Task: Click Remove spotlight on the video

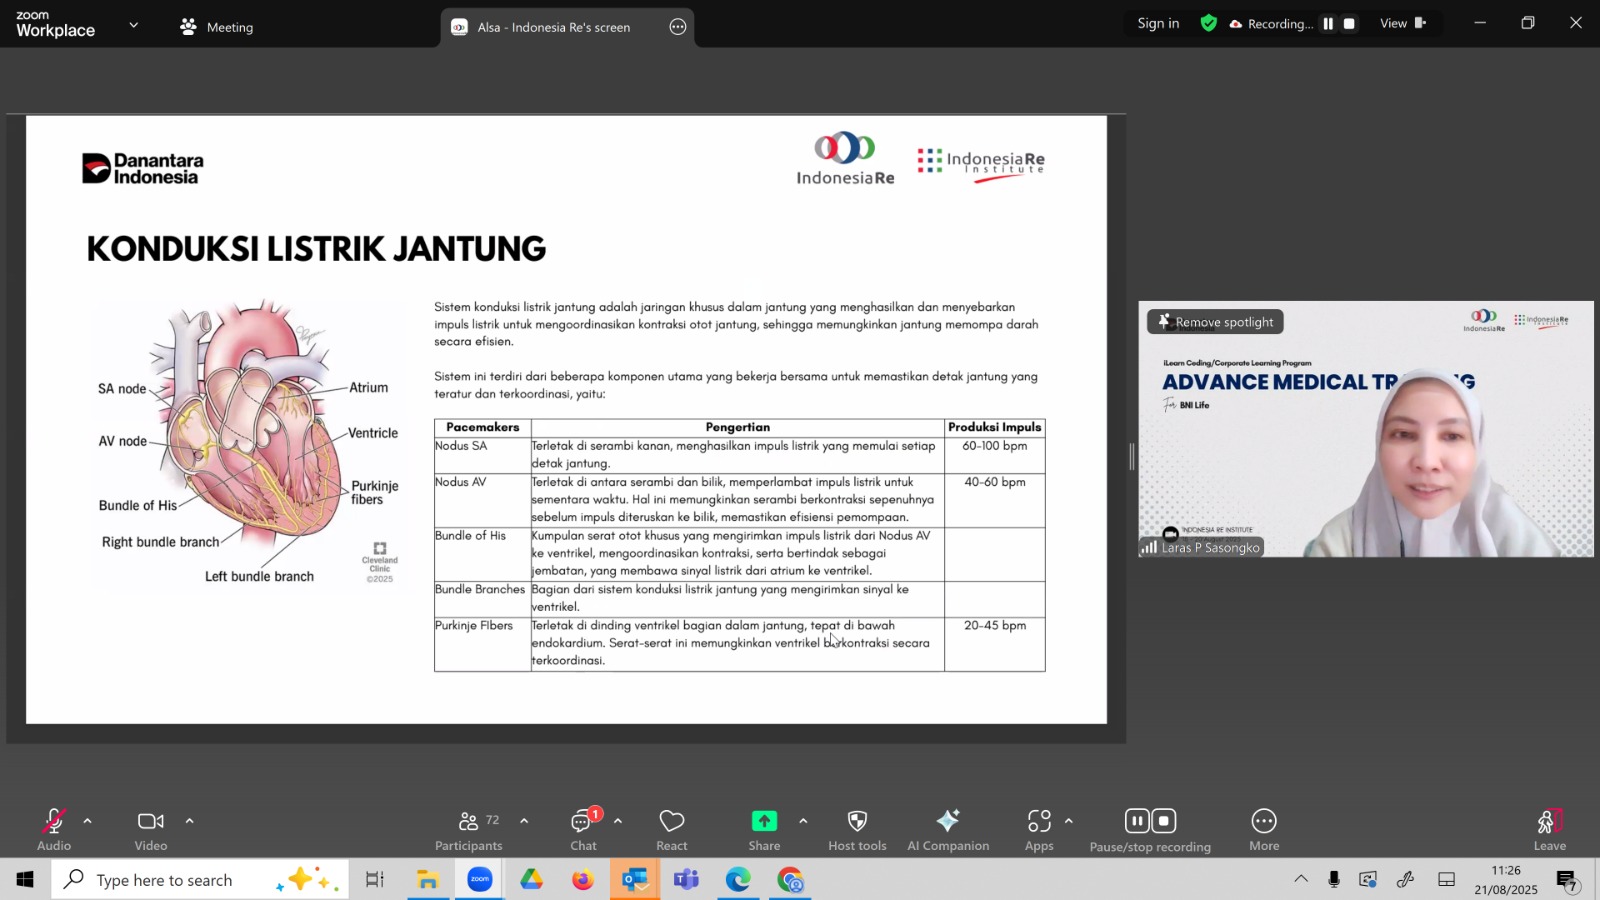Action: (x=1215, y=322)
